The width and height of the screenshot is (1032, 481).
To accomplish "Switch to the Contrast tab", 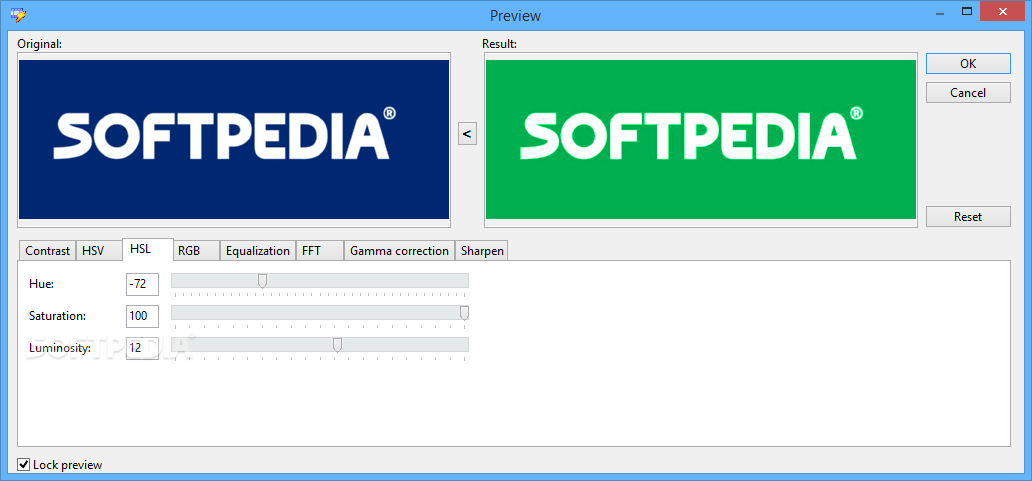I will tap(47, 251).
